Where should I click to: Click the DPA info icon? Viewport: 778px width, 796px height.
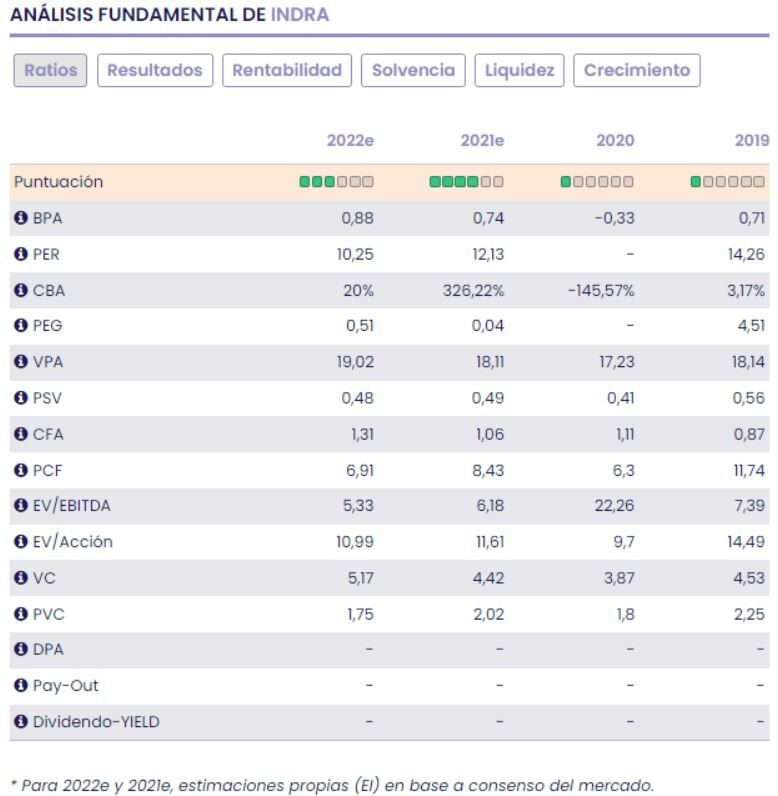point(19,650)
